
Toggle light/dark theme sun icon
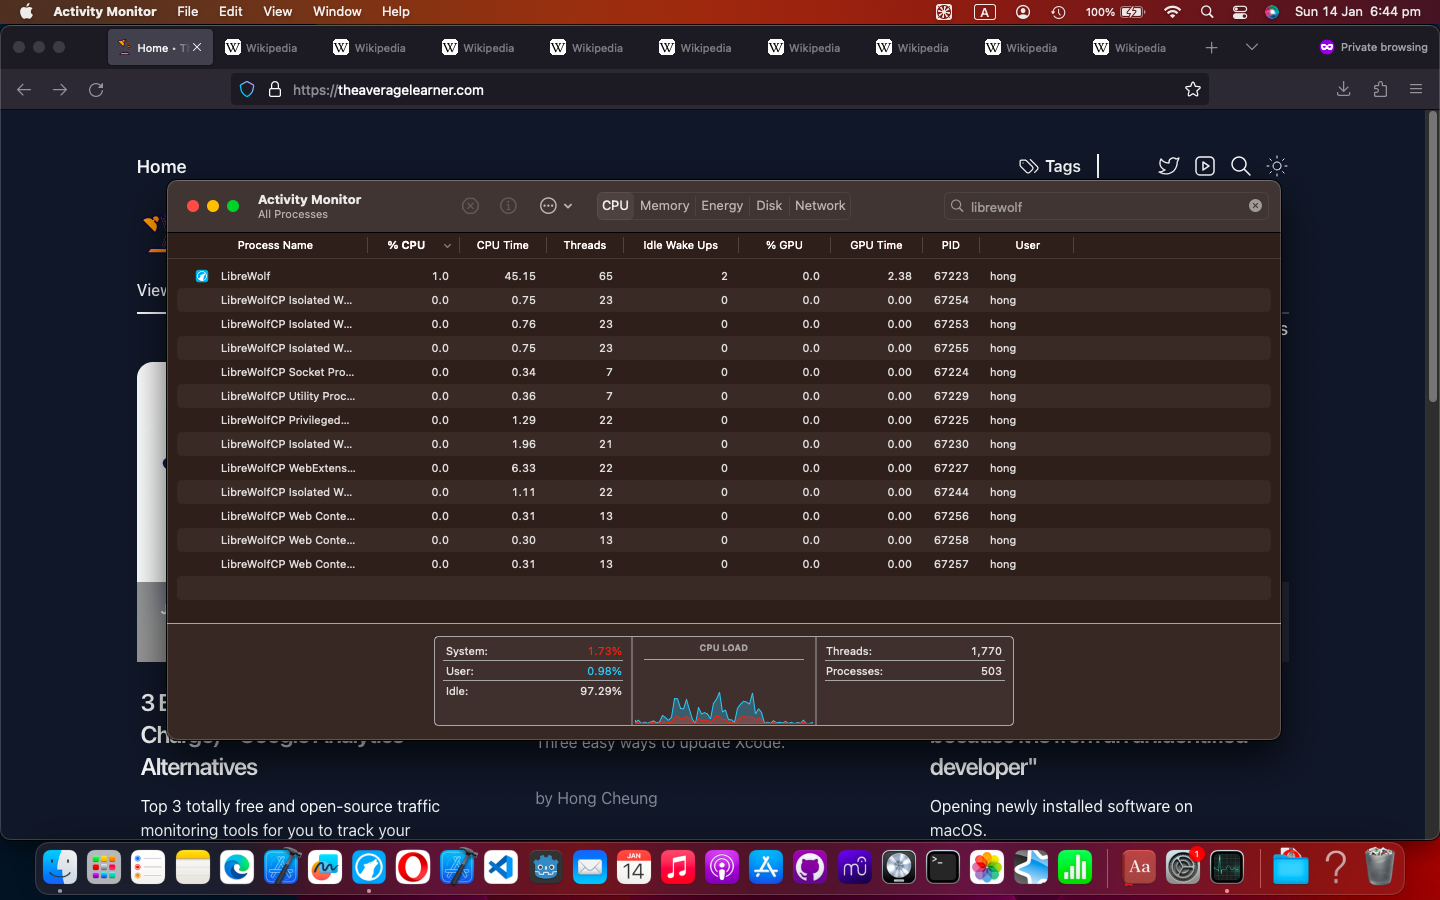click(x=1276, y=166)
